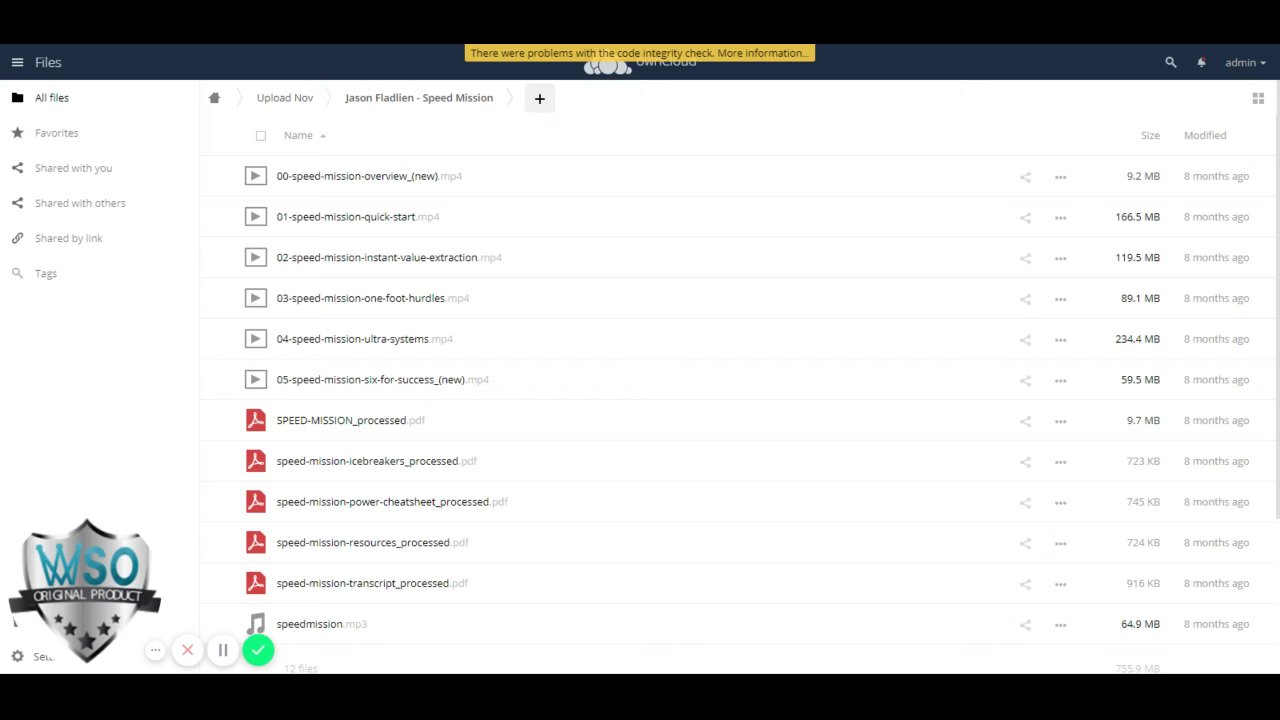Share speed-mission-resources_processed pdf

[1025, 544]
